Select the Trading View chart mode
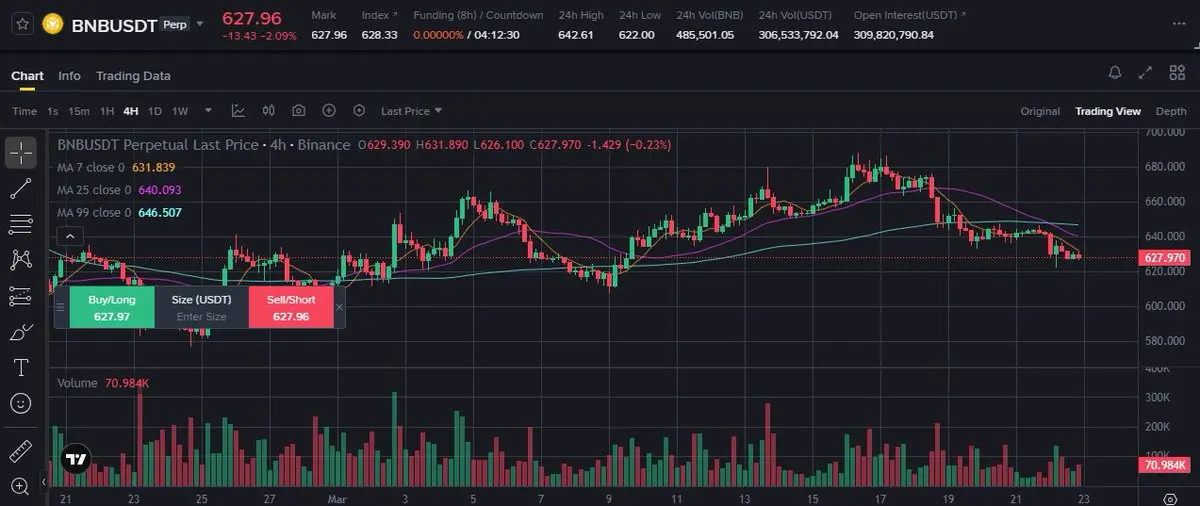Screen dimensions: 1200x506 pyautogui.click(x=1108, y=111)
